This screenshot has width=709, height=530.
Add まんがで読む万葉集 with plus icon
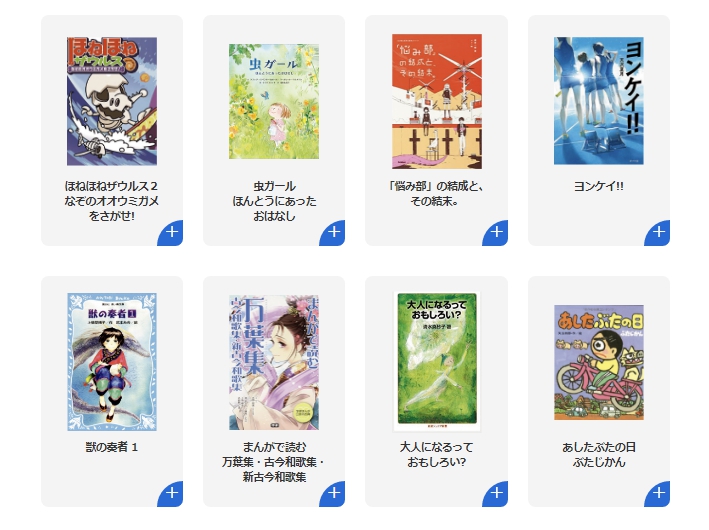point(332,494)
